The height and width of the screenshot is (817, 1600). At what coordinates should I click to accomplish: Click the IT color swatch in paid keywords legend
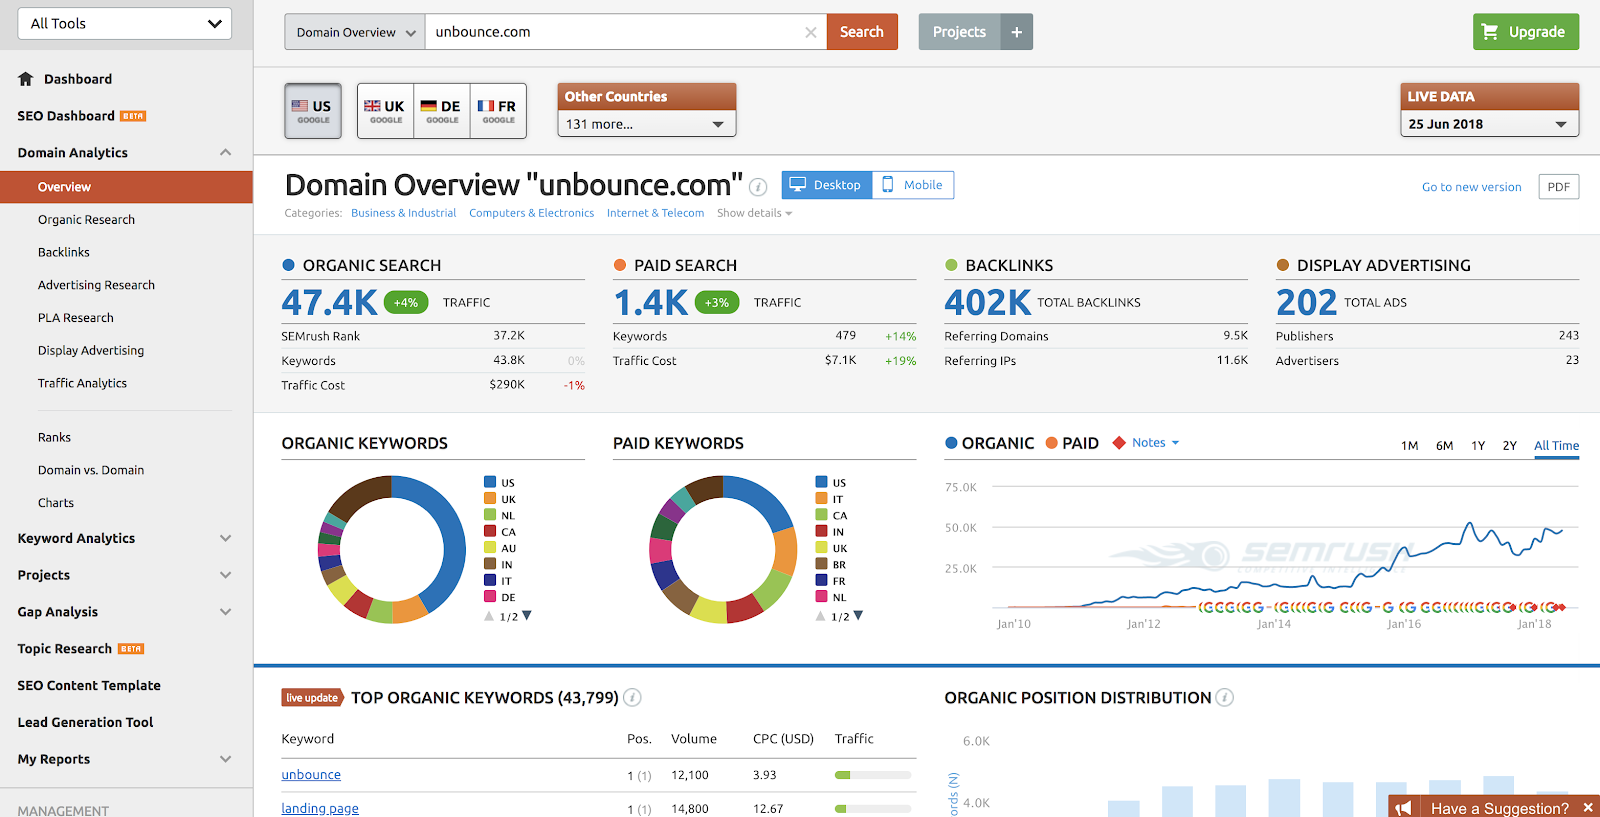point(822,499)
